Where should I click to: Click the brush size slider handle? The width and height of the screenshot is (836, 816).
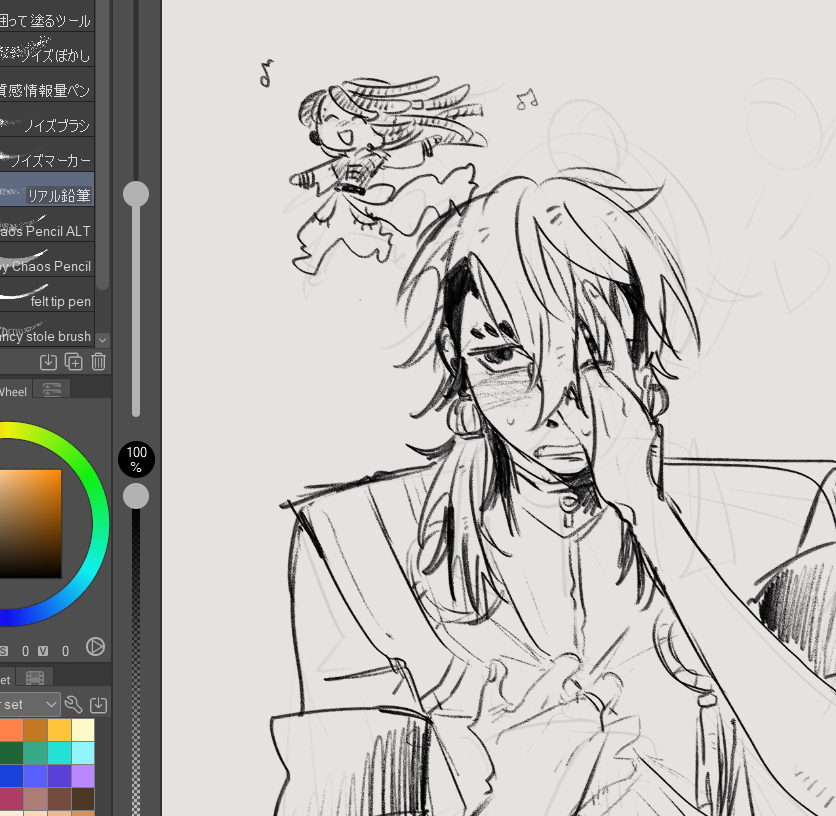point(136,194)
